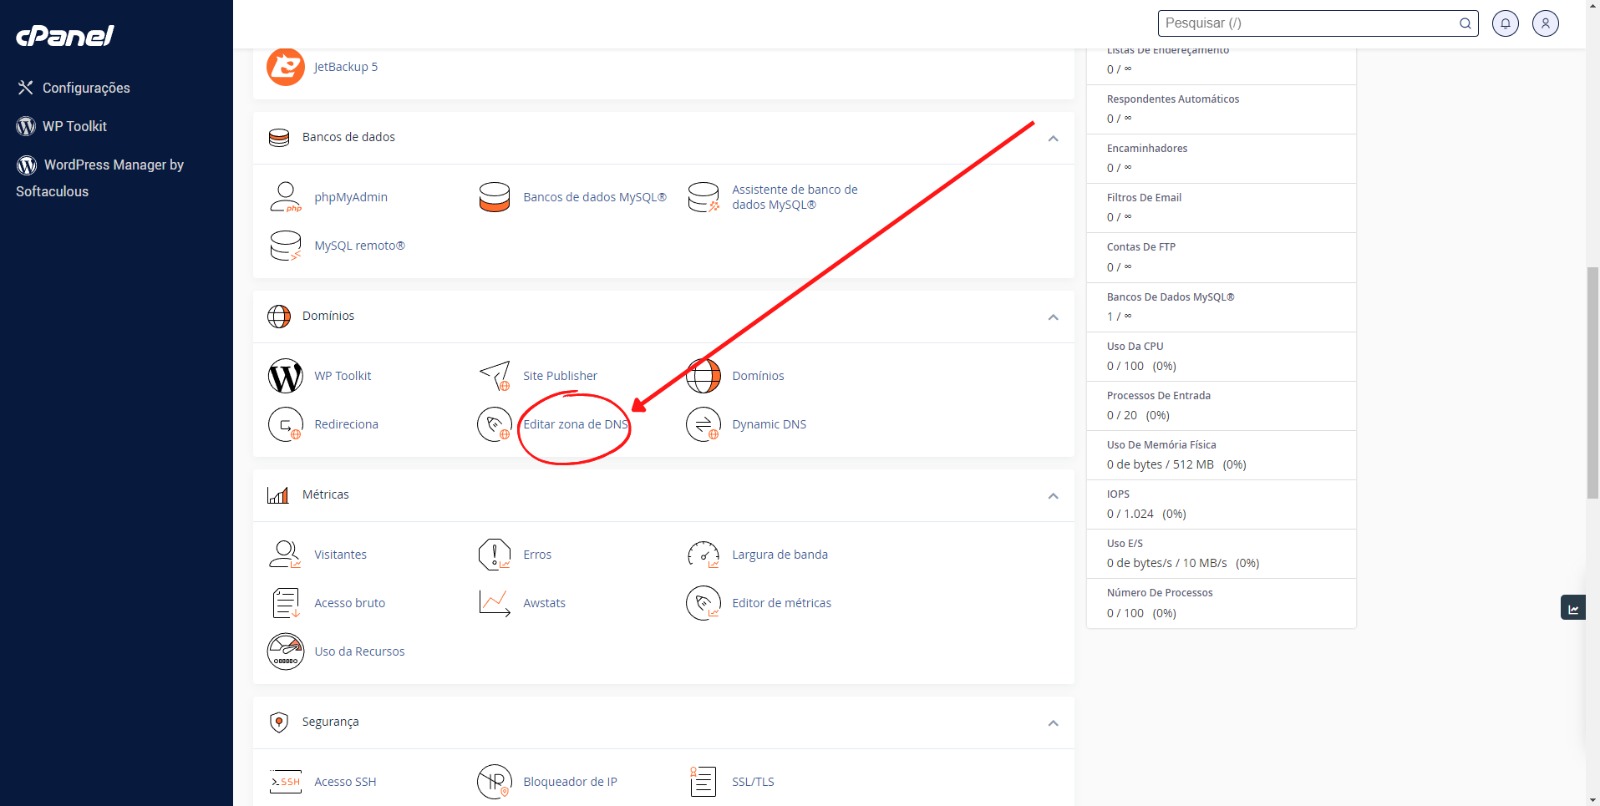Click the Uso Da CPU statistic
The image size is (1600, 806).
[x=1221, y=356]
